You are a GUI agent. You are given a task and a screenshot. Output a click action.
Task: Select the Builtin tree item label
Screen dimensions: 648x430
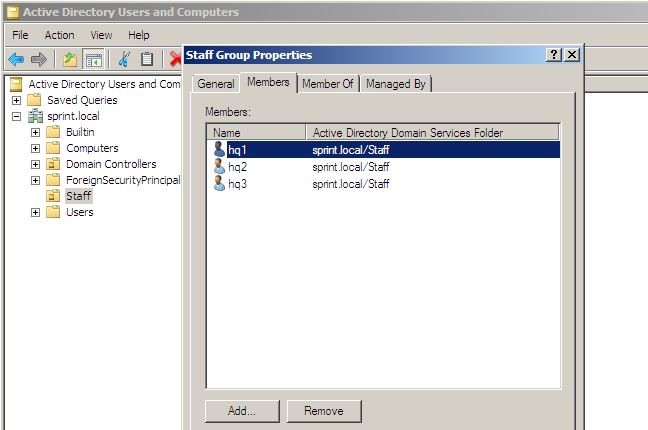point(80,132)
